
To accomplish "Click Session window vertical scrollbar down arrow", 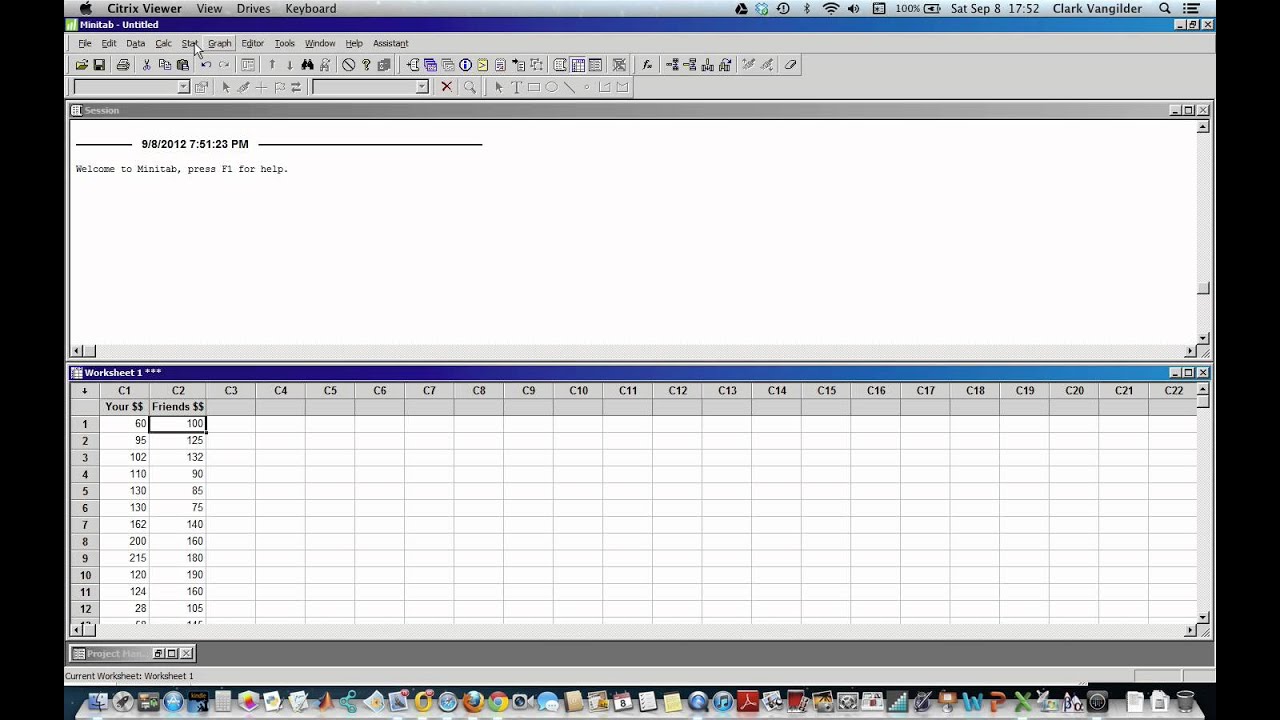I will [1203, 338].
